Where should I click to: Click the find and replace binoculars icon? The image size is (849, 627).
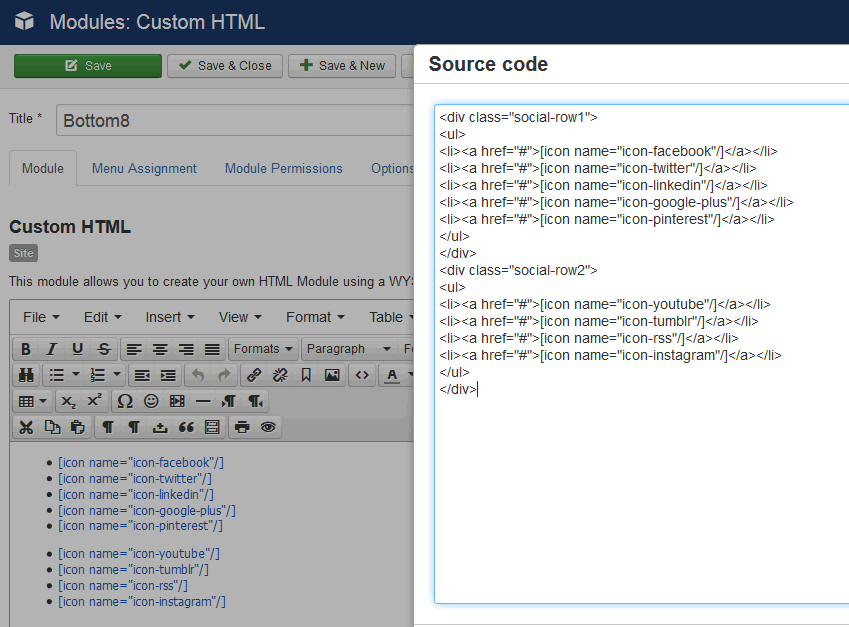(27, 375)
